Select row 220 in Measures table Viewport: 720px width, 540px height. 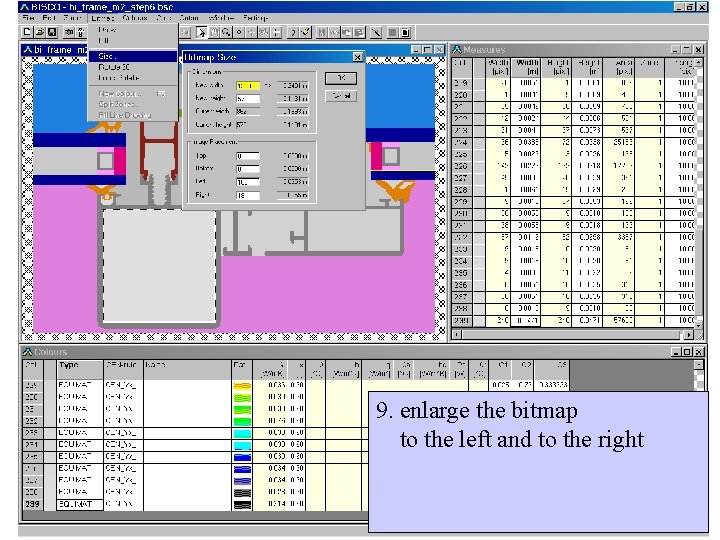point(461,95)
